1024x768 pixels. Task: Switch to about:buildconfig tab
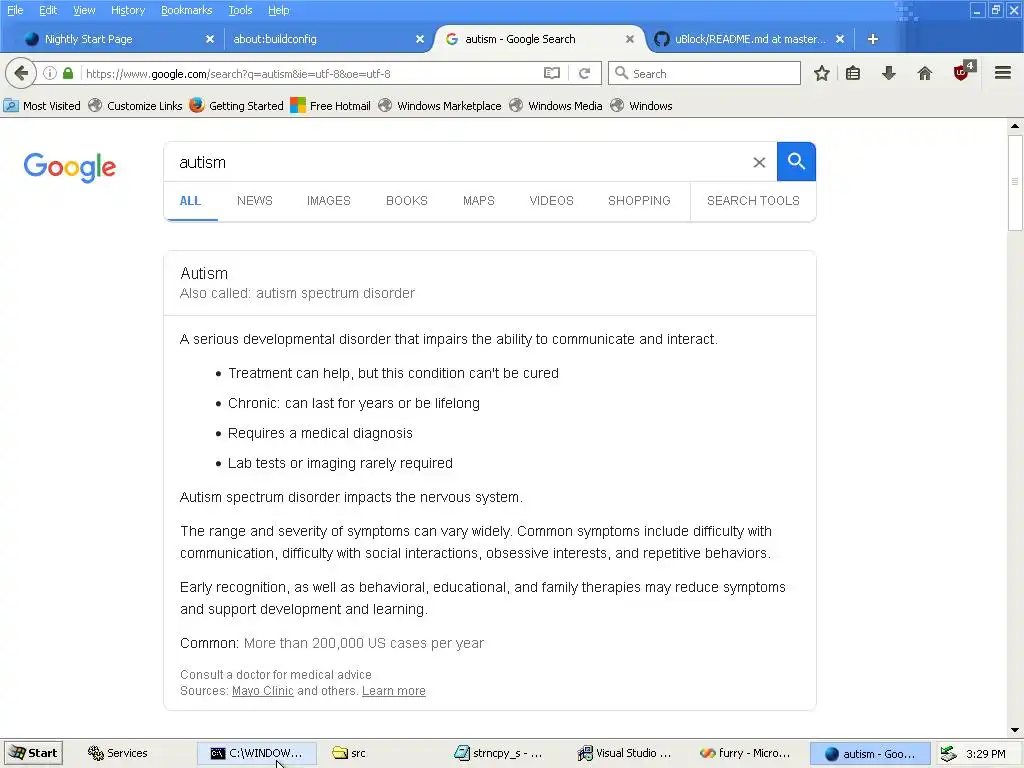[327, 39]
